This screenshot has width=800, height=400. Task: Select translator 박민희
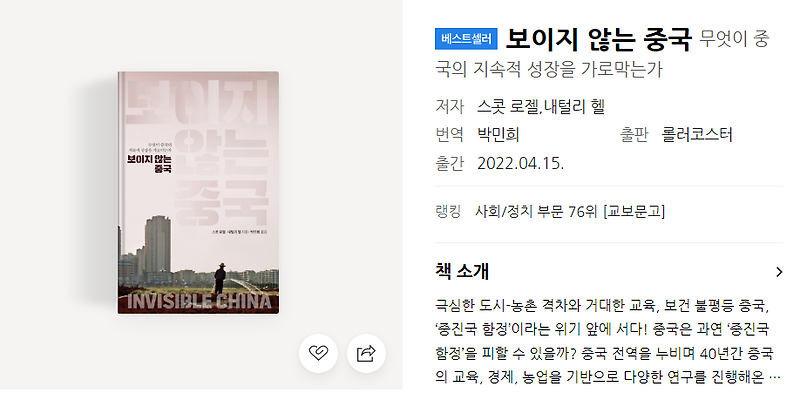pyautogui.click(x=498, y=135)
